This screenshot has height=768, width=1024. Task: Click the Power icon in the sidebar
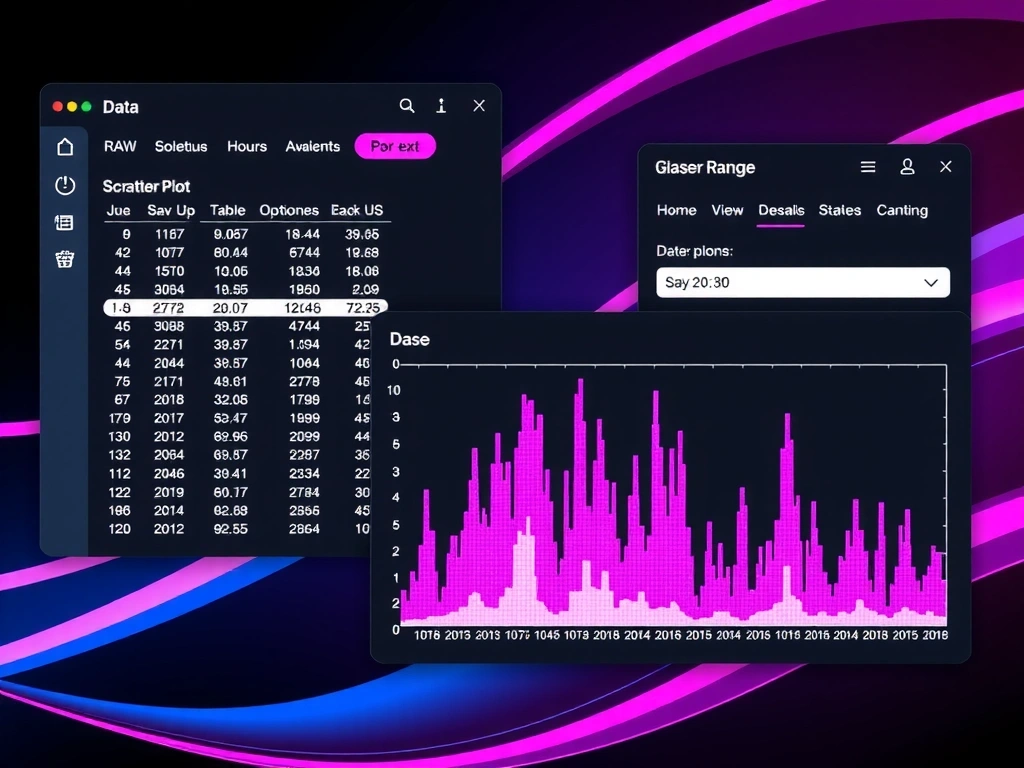click(x=64, y=185)
